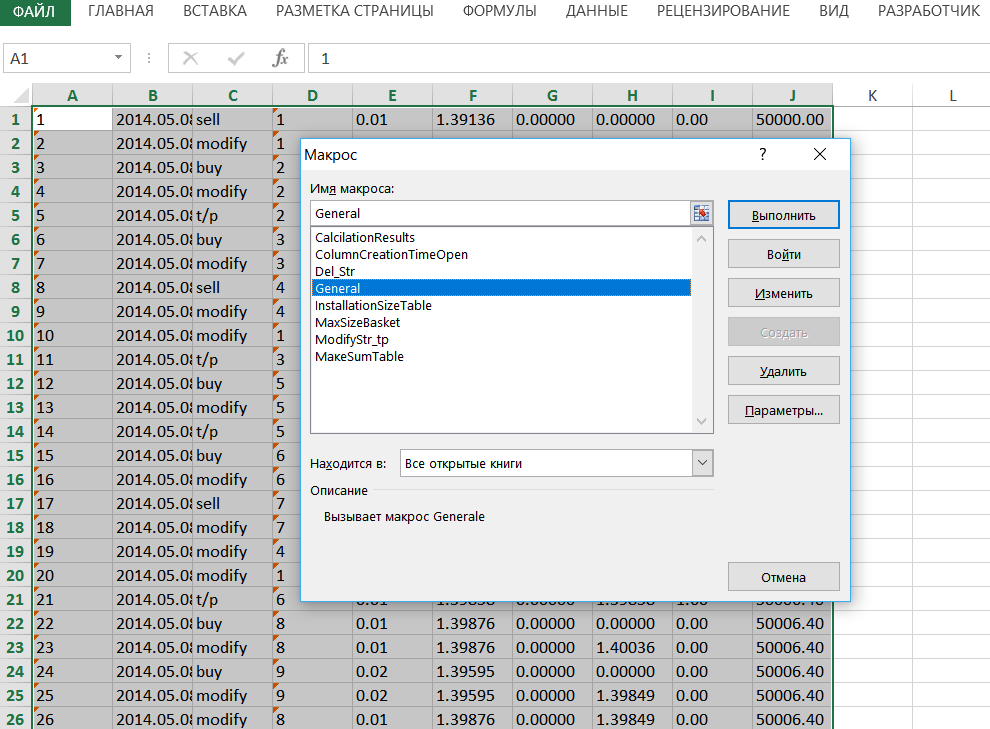Click the Изменить button
The height and width of the screenshot is (729, 990).
click(784, 293)
